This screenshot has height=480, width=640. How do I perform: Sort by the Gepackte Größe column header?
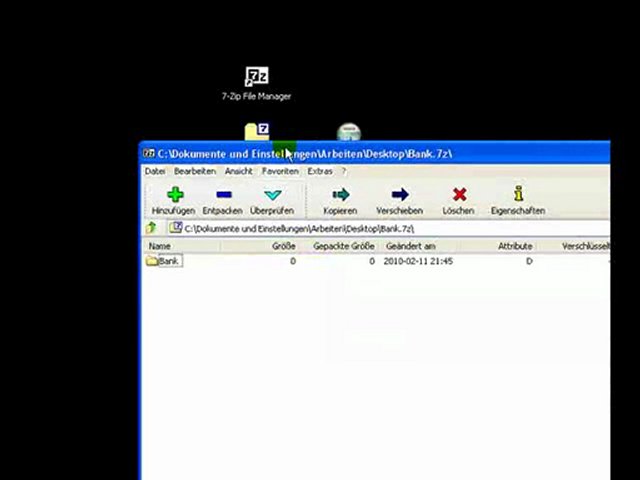tap(343, 246)
